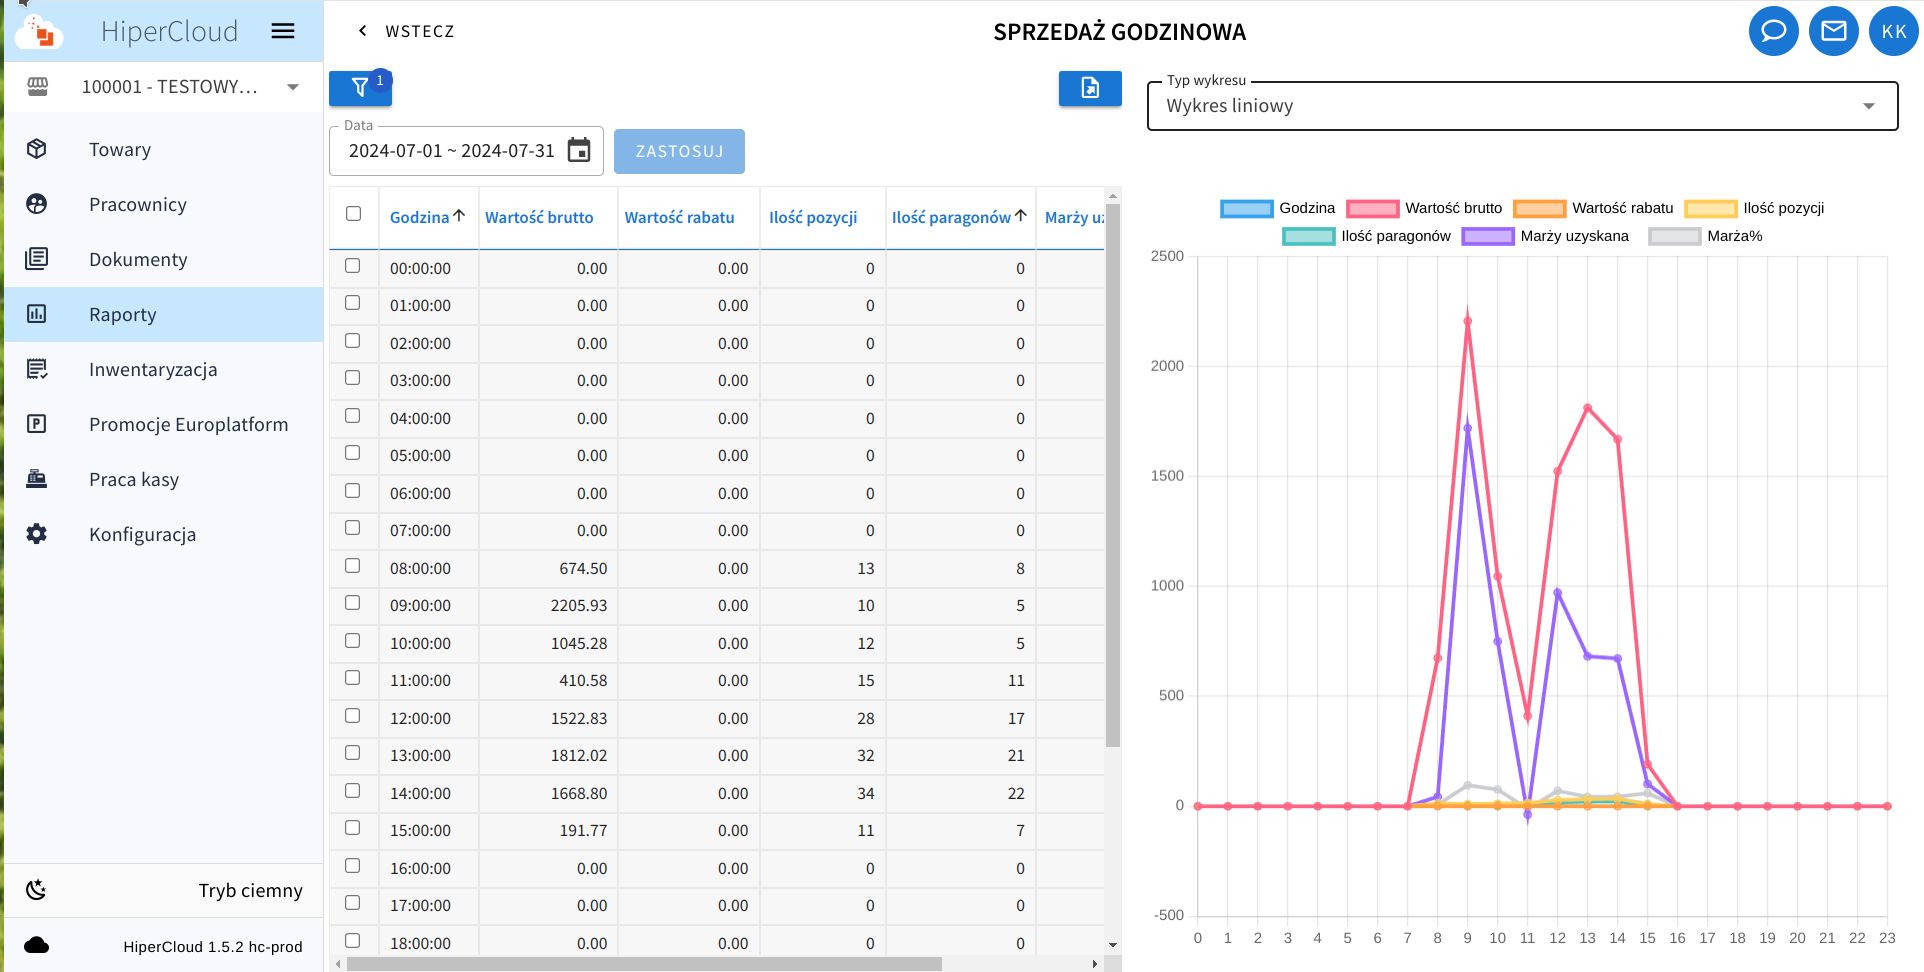Check the row checkbox for 12:00:00
This screenshot has width=1924, height=972.
[x=353, y=716]
